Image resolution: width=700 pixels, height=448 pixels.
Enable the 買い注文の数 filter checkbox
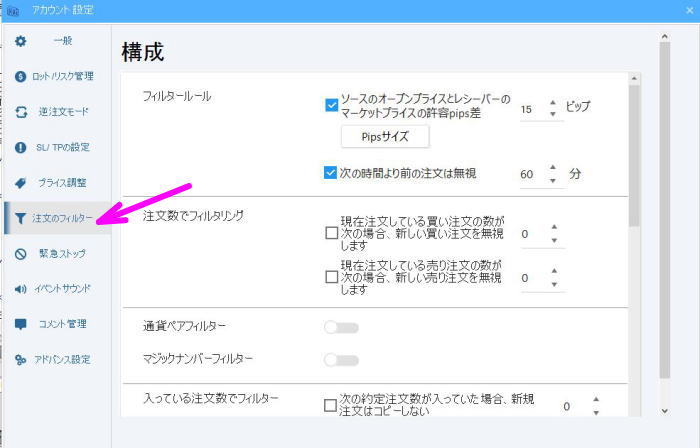pyautogui.click(x=331, y=233)
